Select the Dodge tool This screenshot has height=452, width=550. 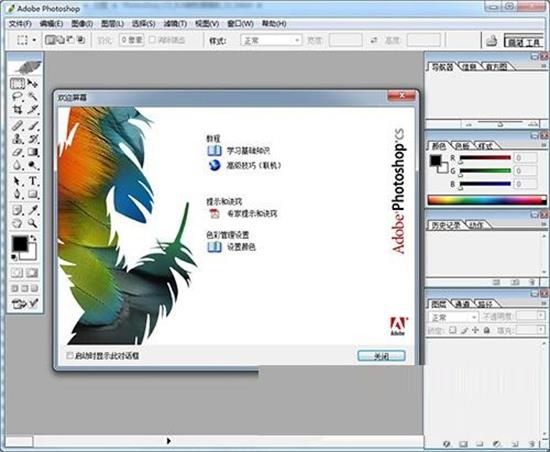click(x=33, y=165)
